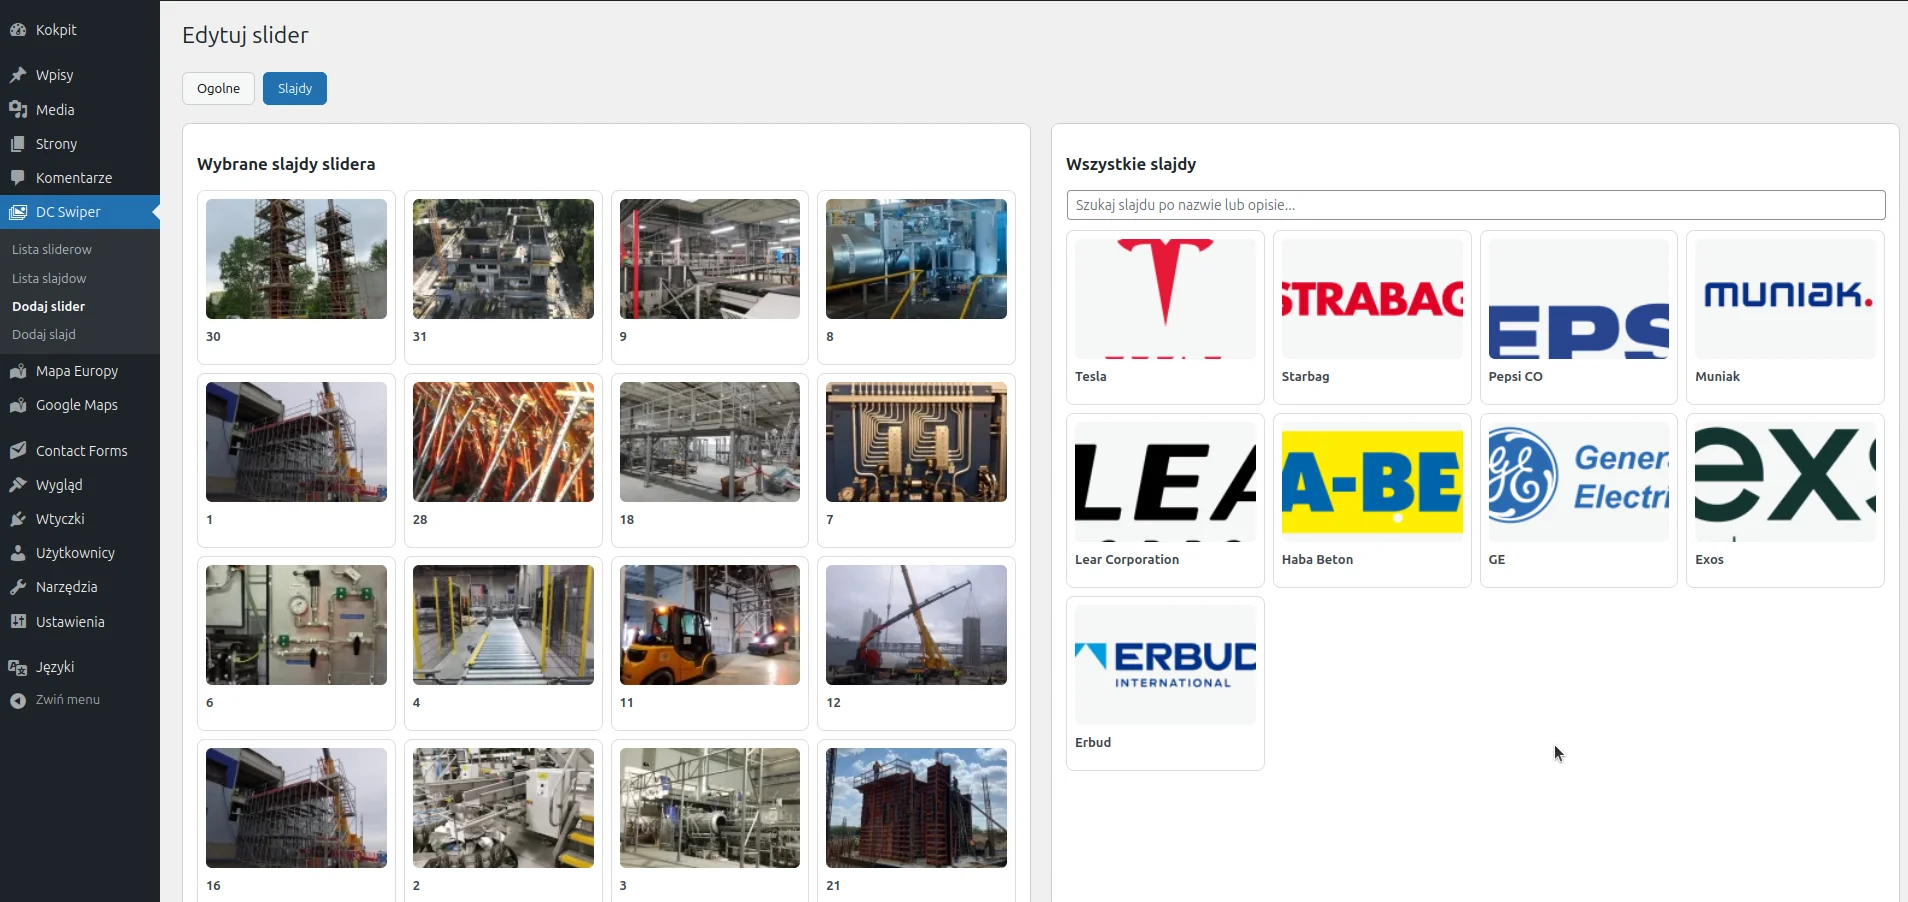Click the "Wybrane slajdy slidera" heading

click(286, 164)
